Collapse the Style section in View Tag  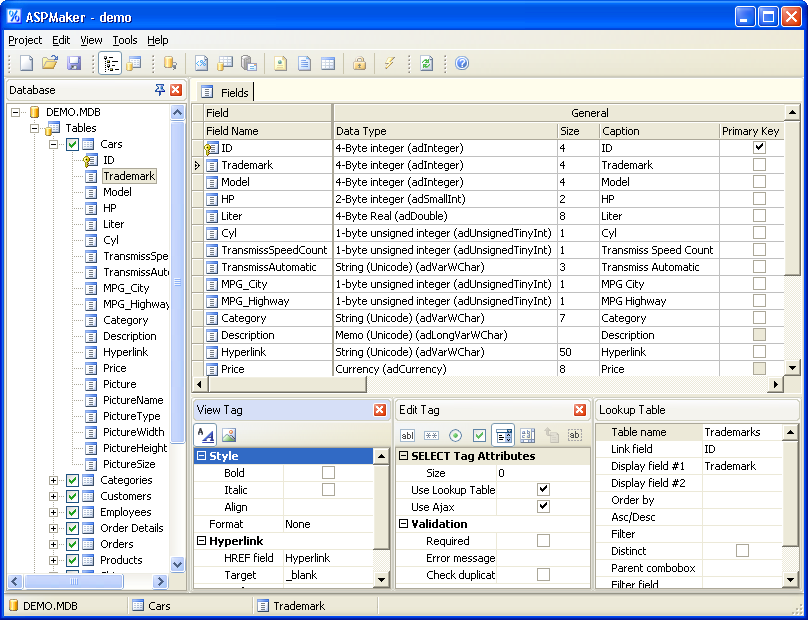tap(201, 456)
